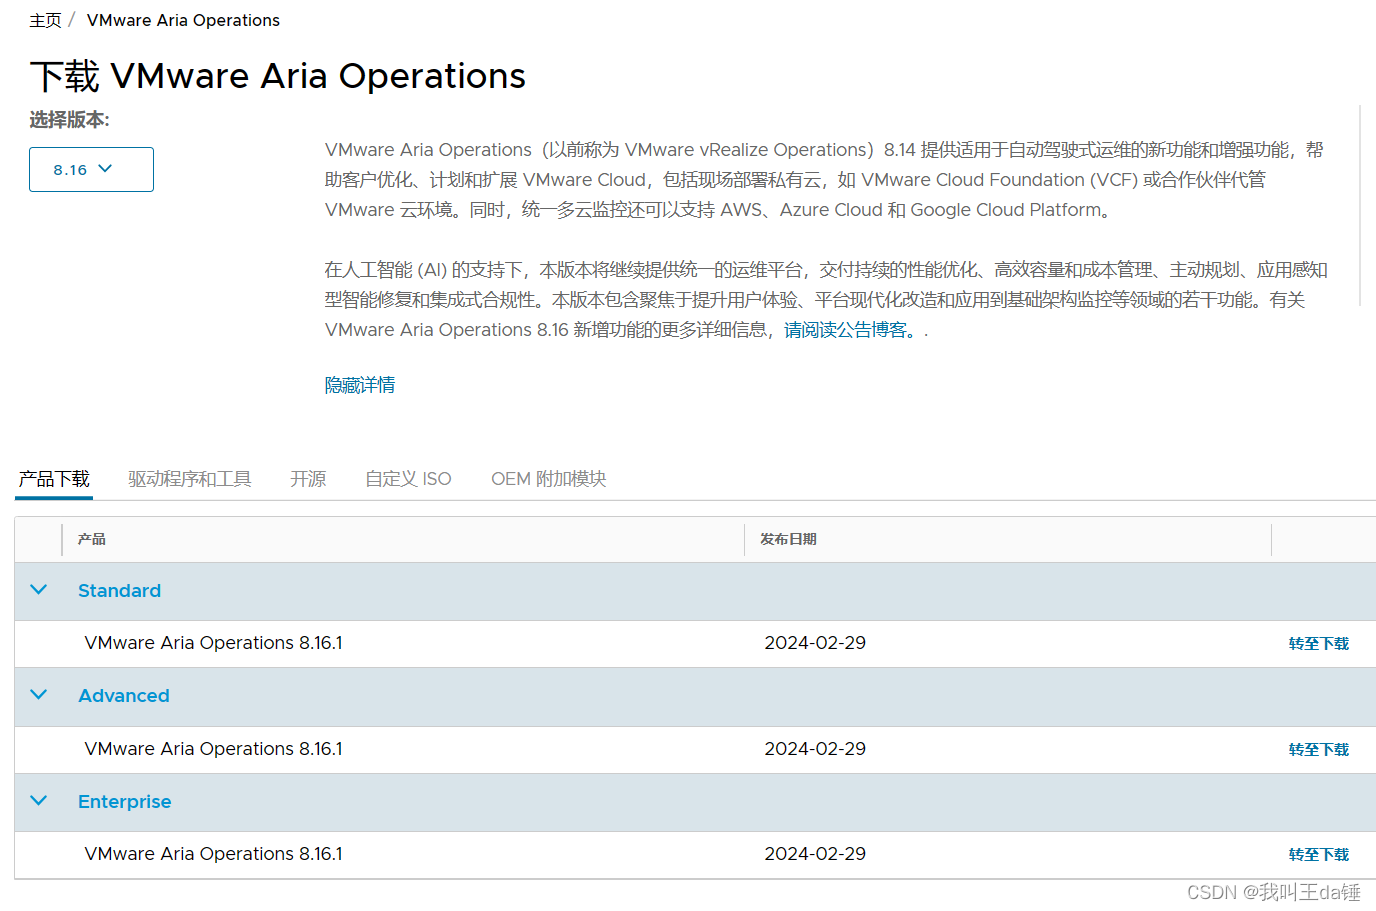Switch to the 开源 tab
The height and width of the screenshot is (911, 1376).
tap(308, 479)
